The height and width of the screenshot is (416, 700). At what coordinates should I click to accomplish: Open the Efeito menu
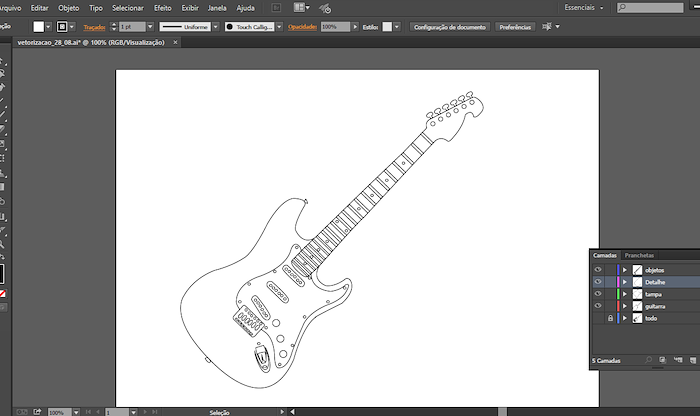[162, 8]
